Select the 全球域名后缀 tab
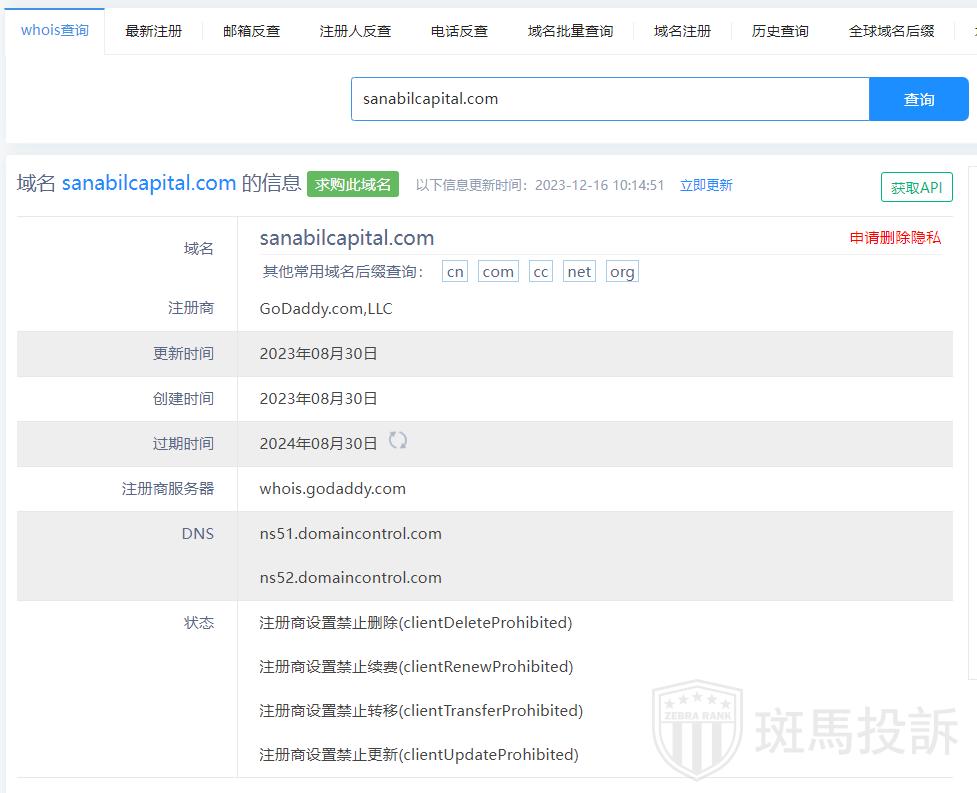Image resolution: width=977 pixels, height=793 pixels. 891,31
